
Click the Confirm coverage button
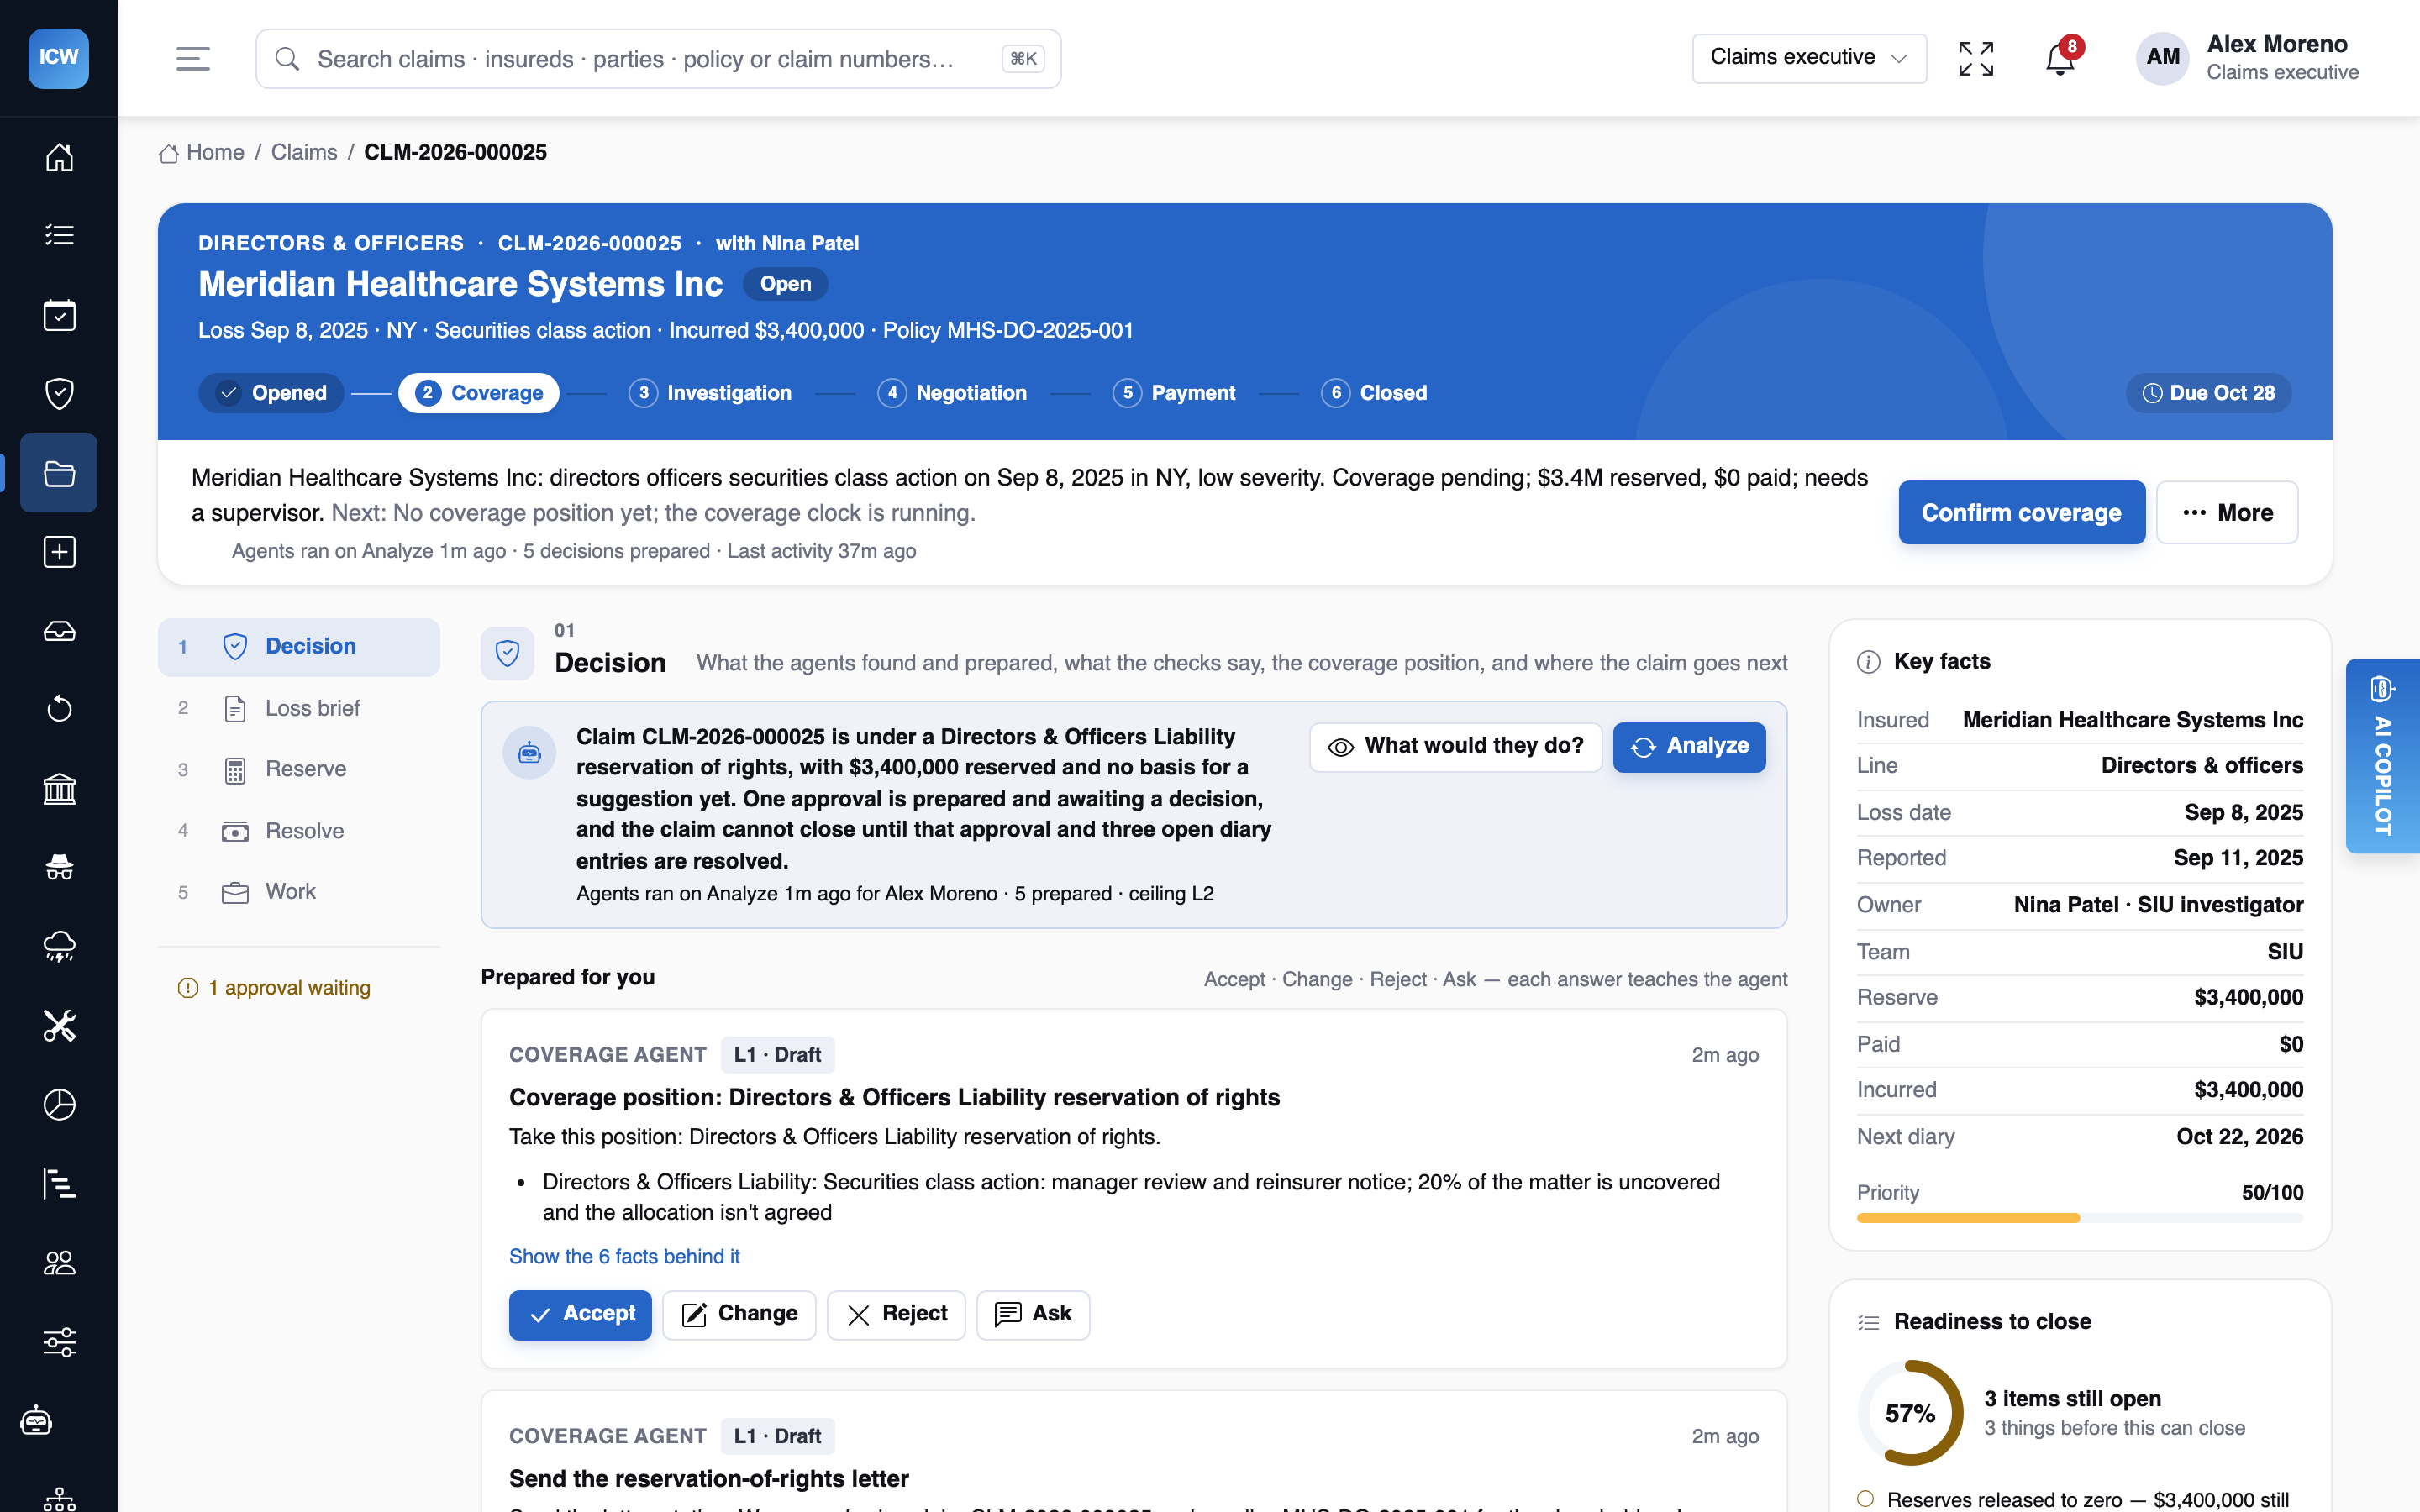pyautogui.click(x=2021, y=512)
